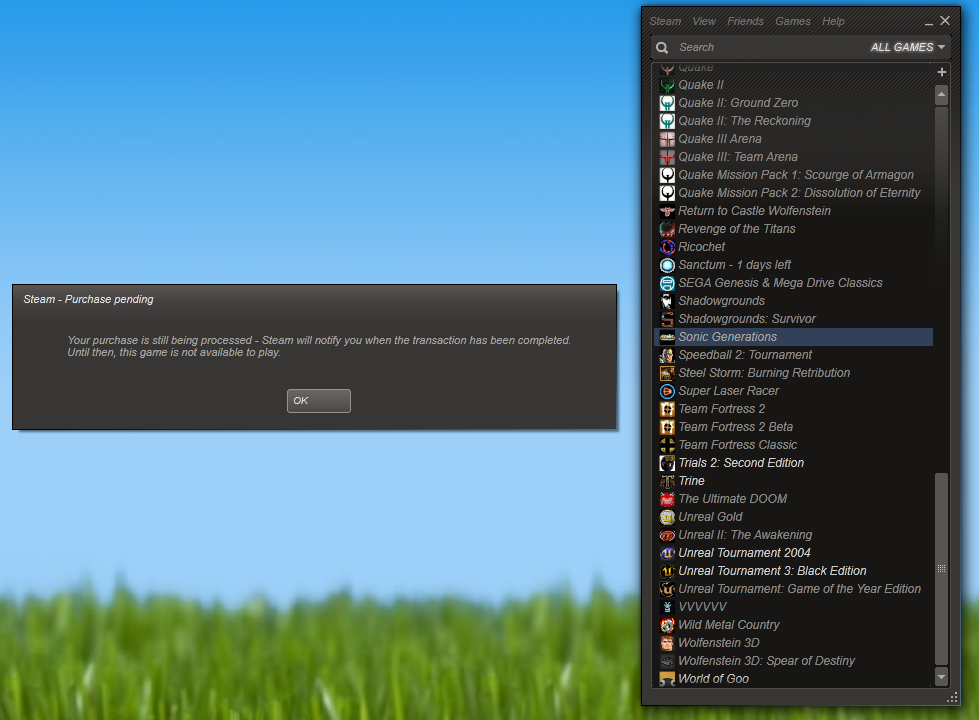This screenshot has height=720, width=979.
Task: Select Unreal II: The Awakening
Action: [793, 535]
